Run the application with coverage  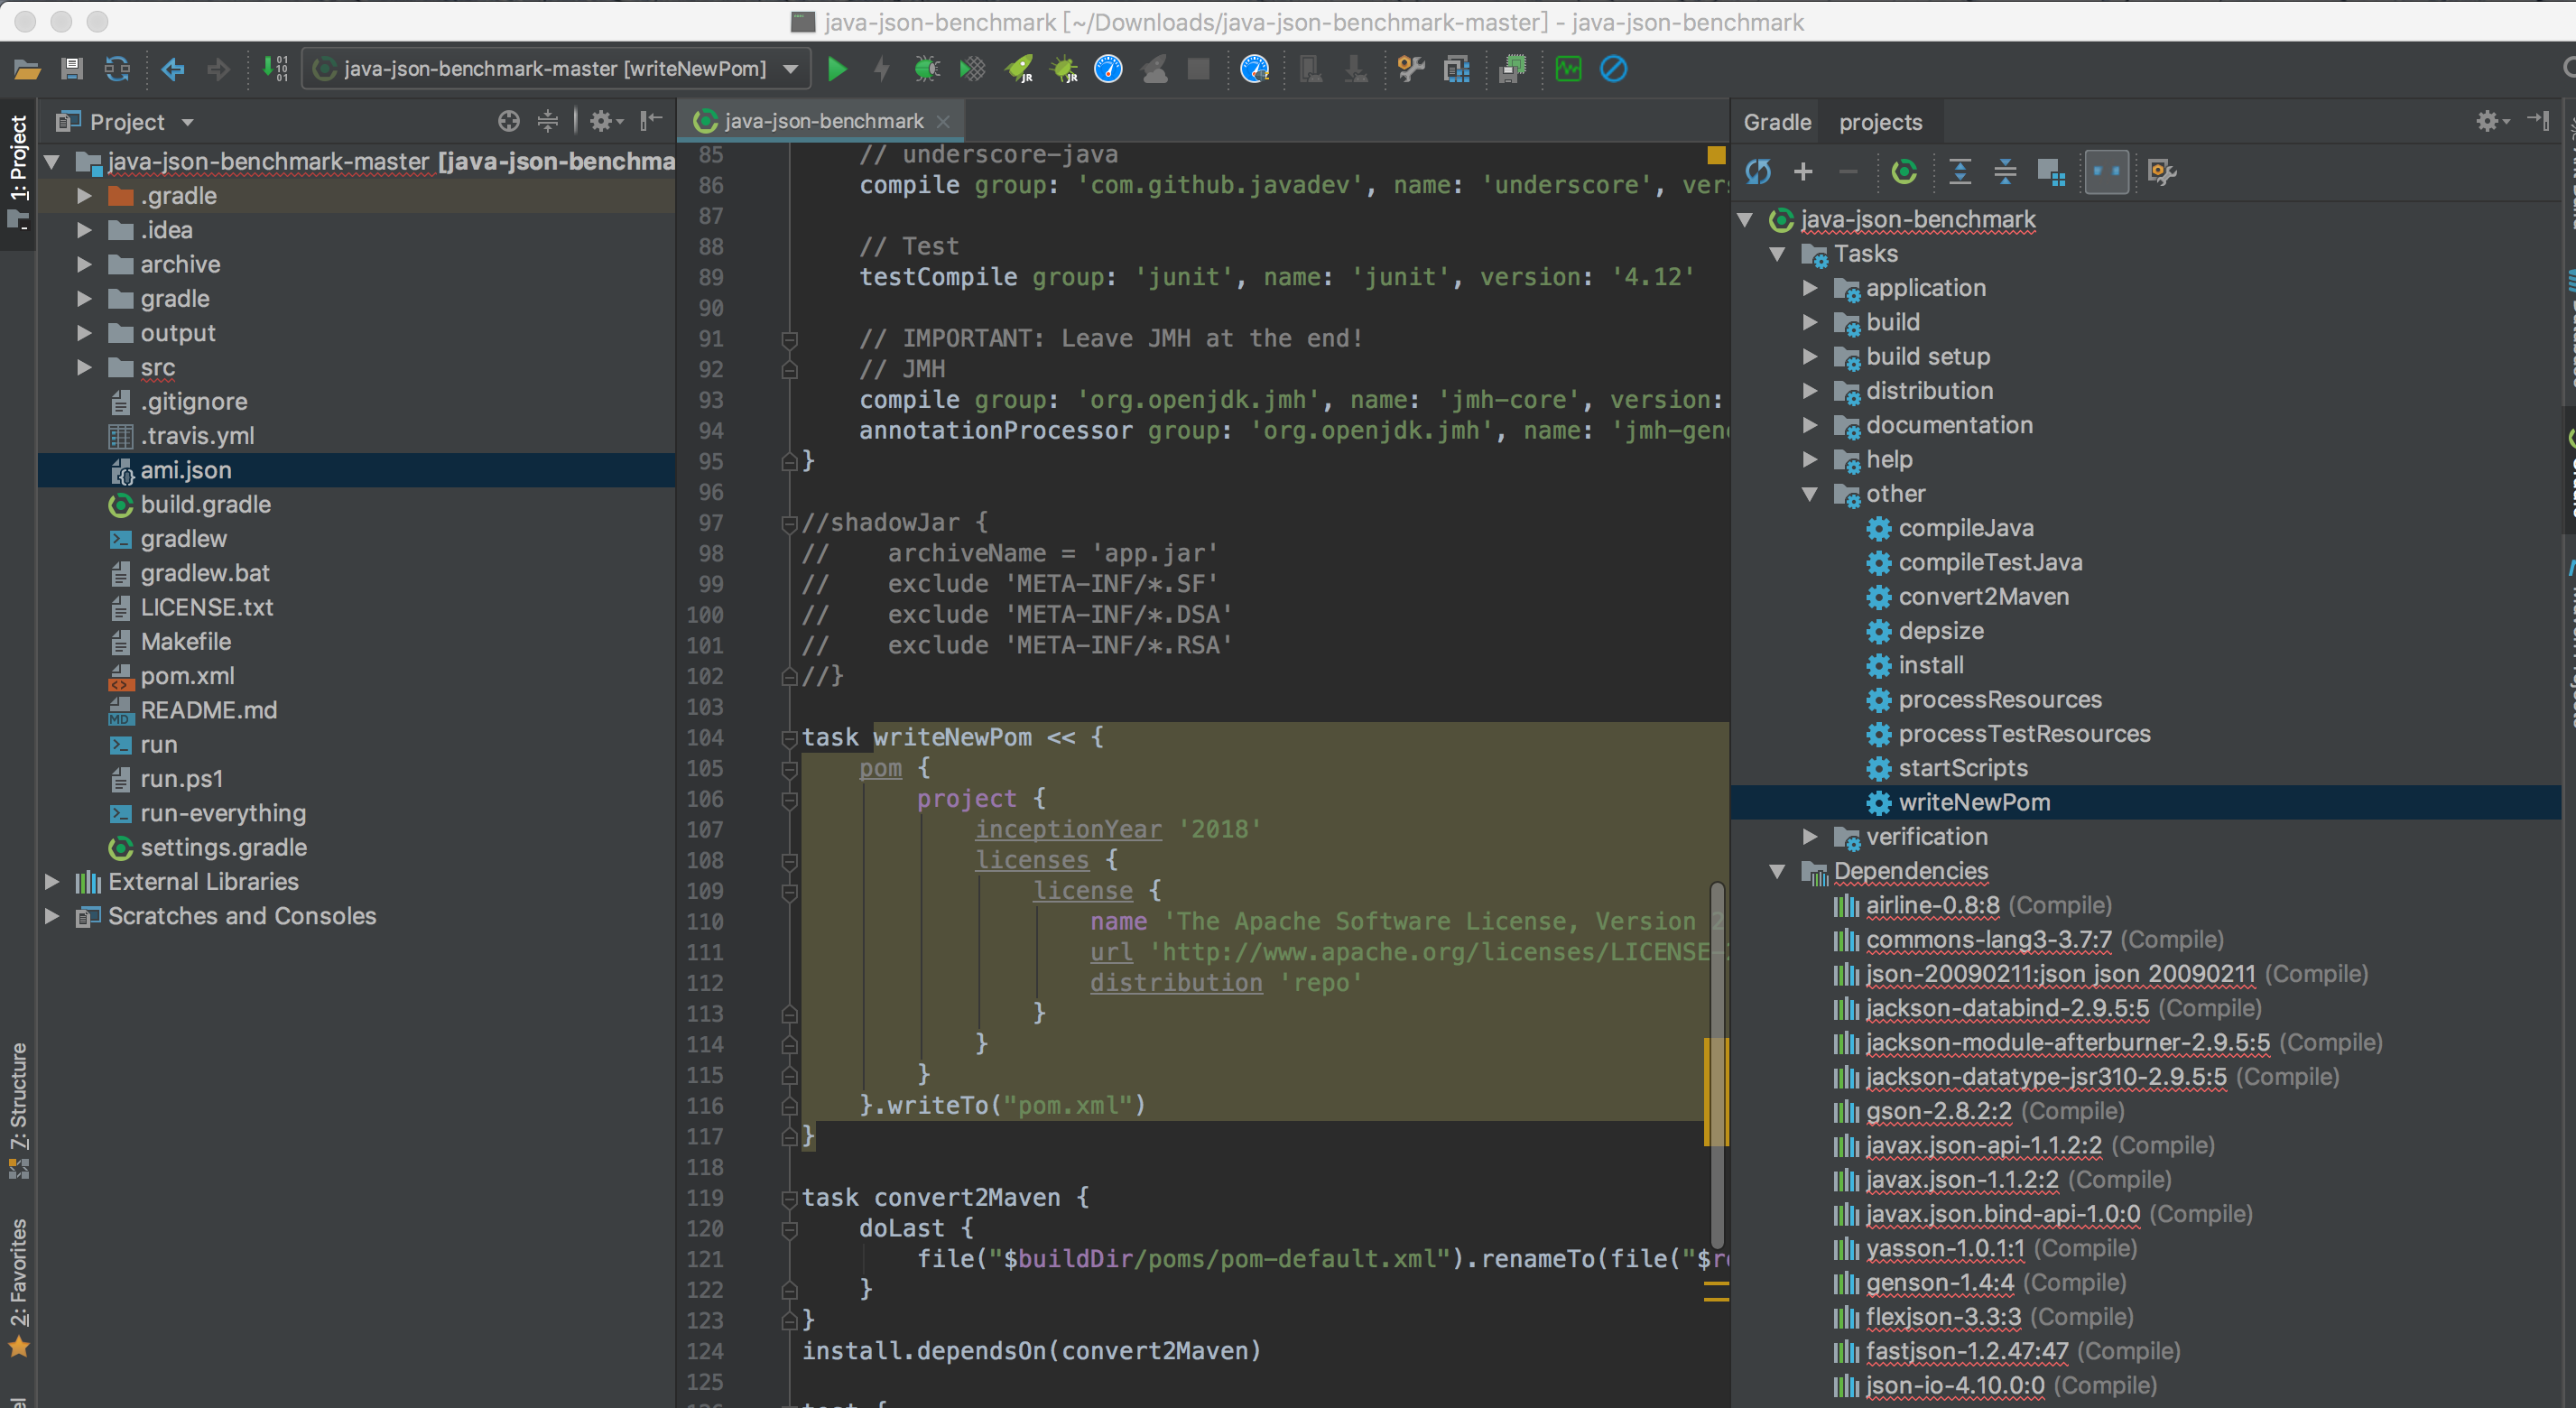click(x=971, y=69)
